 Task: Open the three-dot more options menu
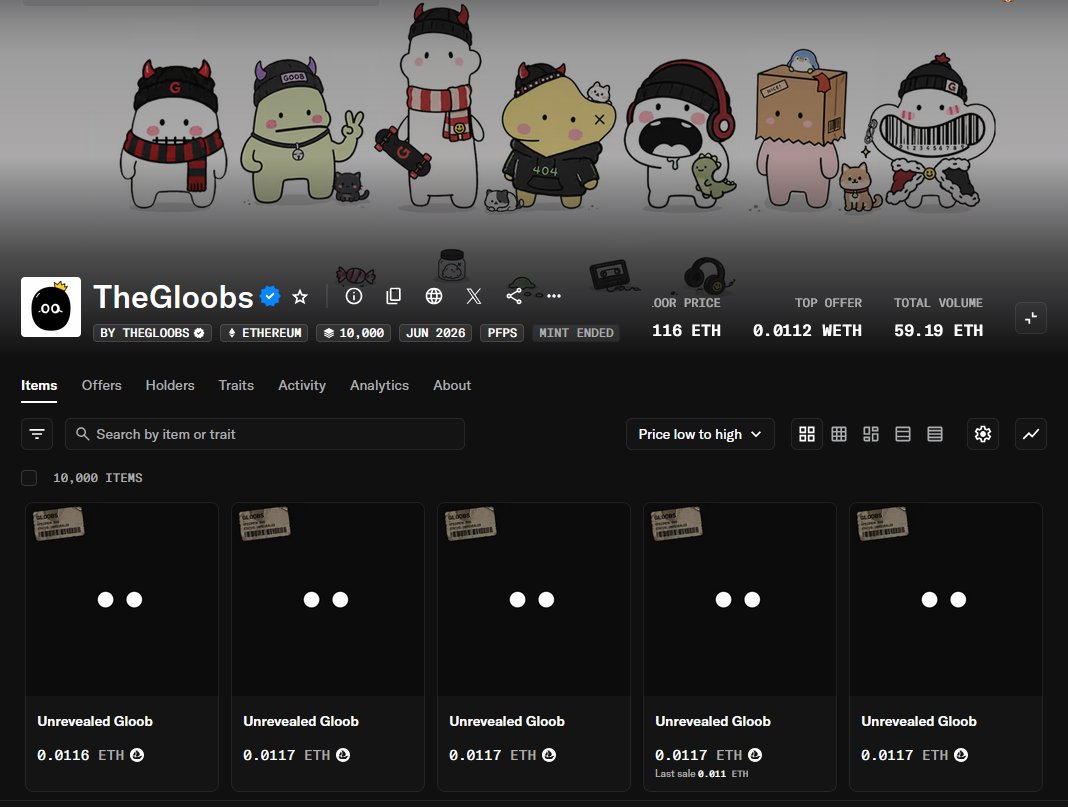pos(554,296)
